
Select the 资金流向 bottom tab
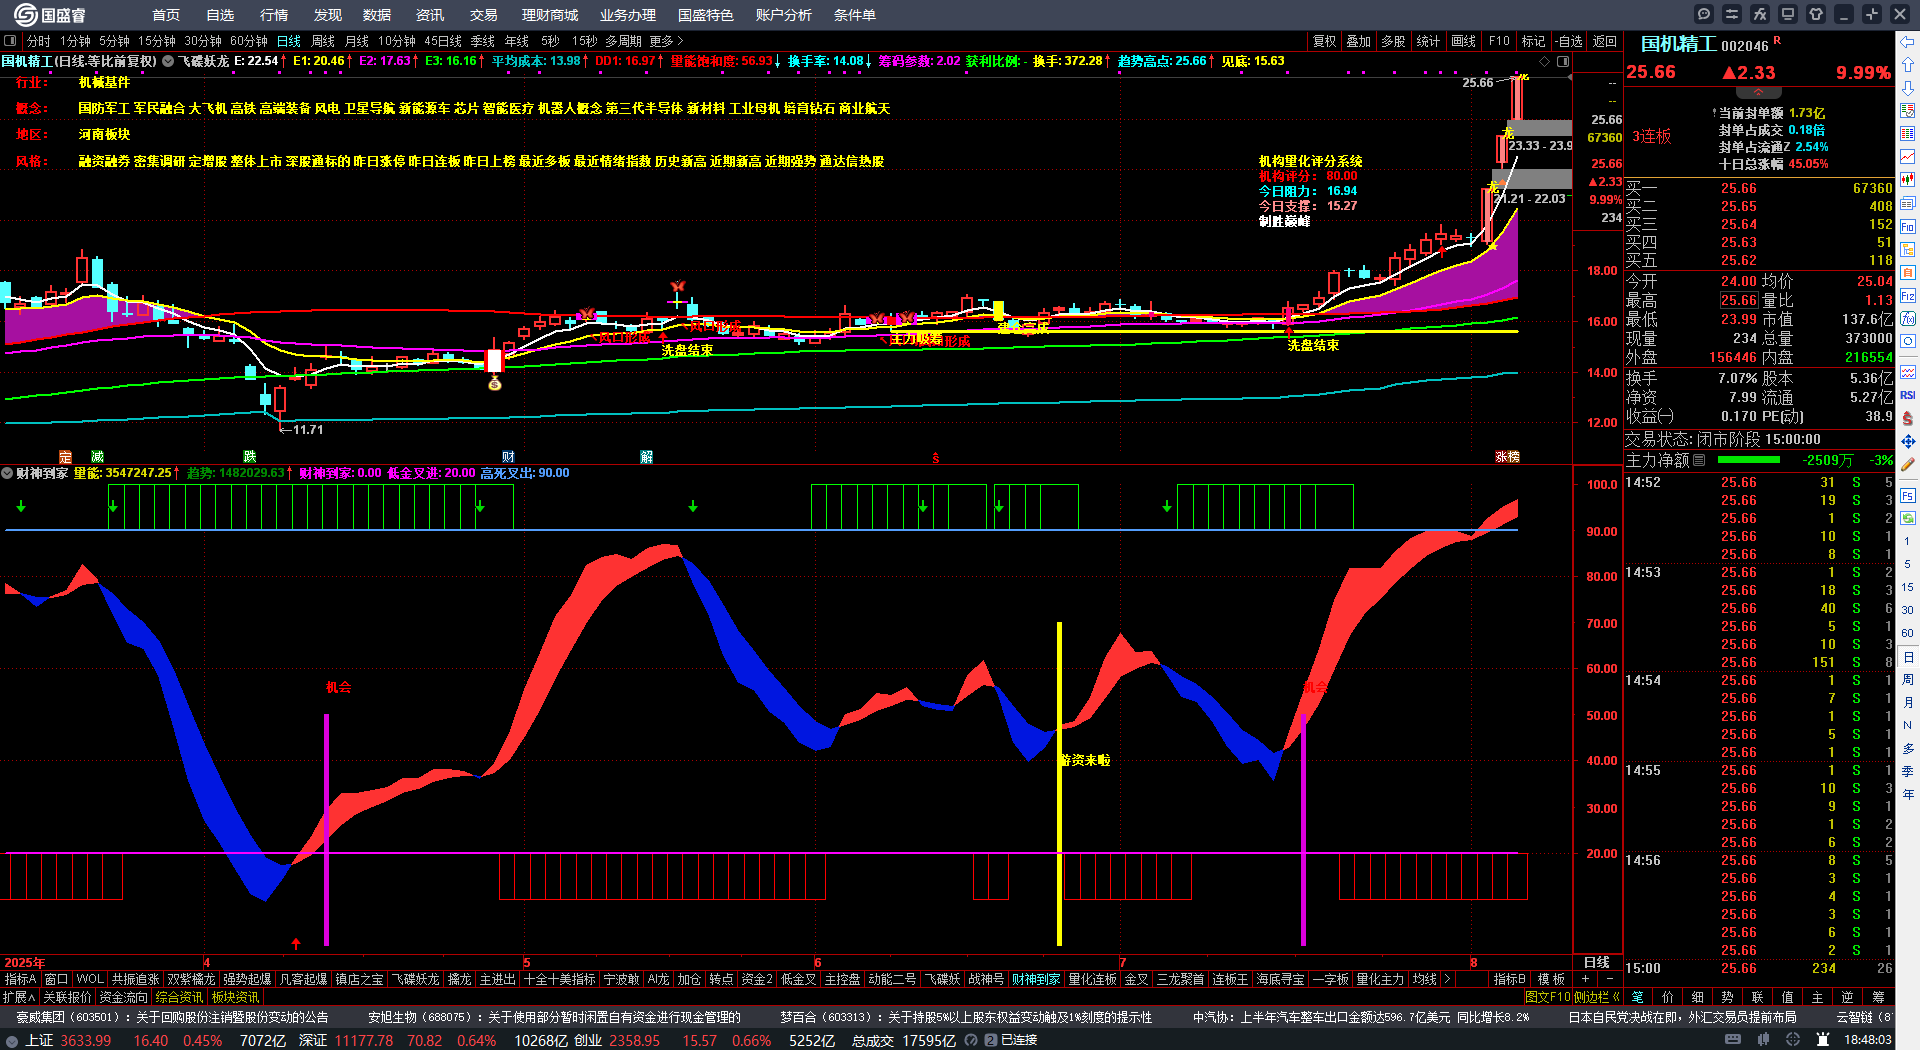coord(124,997)
